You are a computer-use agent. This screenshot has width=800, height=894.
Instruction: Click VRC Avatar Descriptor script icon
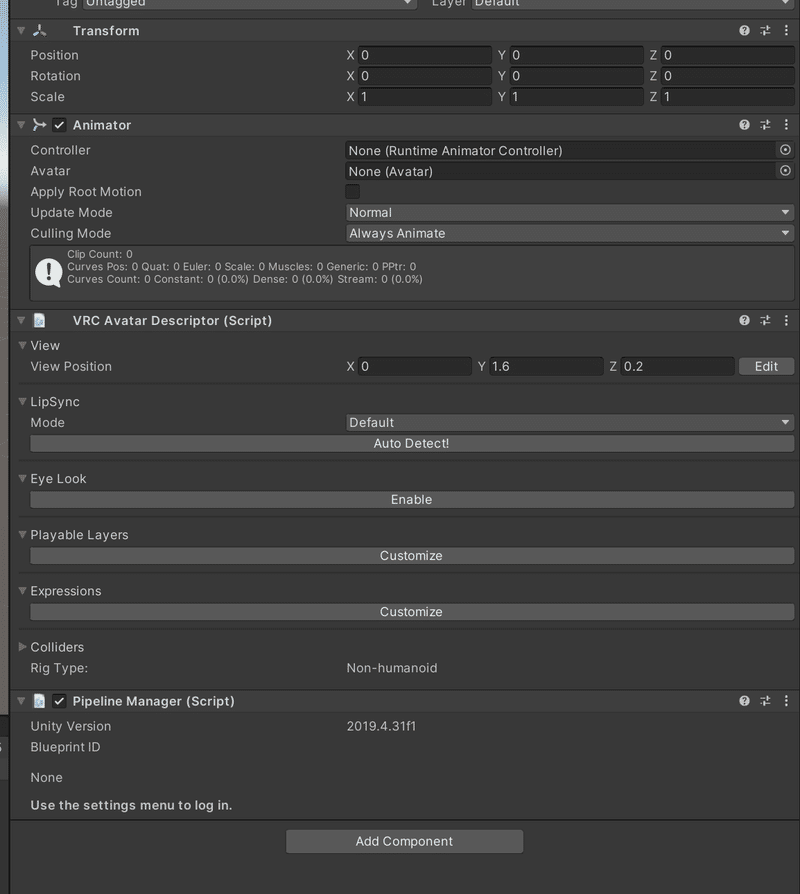39,320
